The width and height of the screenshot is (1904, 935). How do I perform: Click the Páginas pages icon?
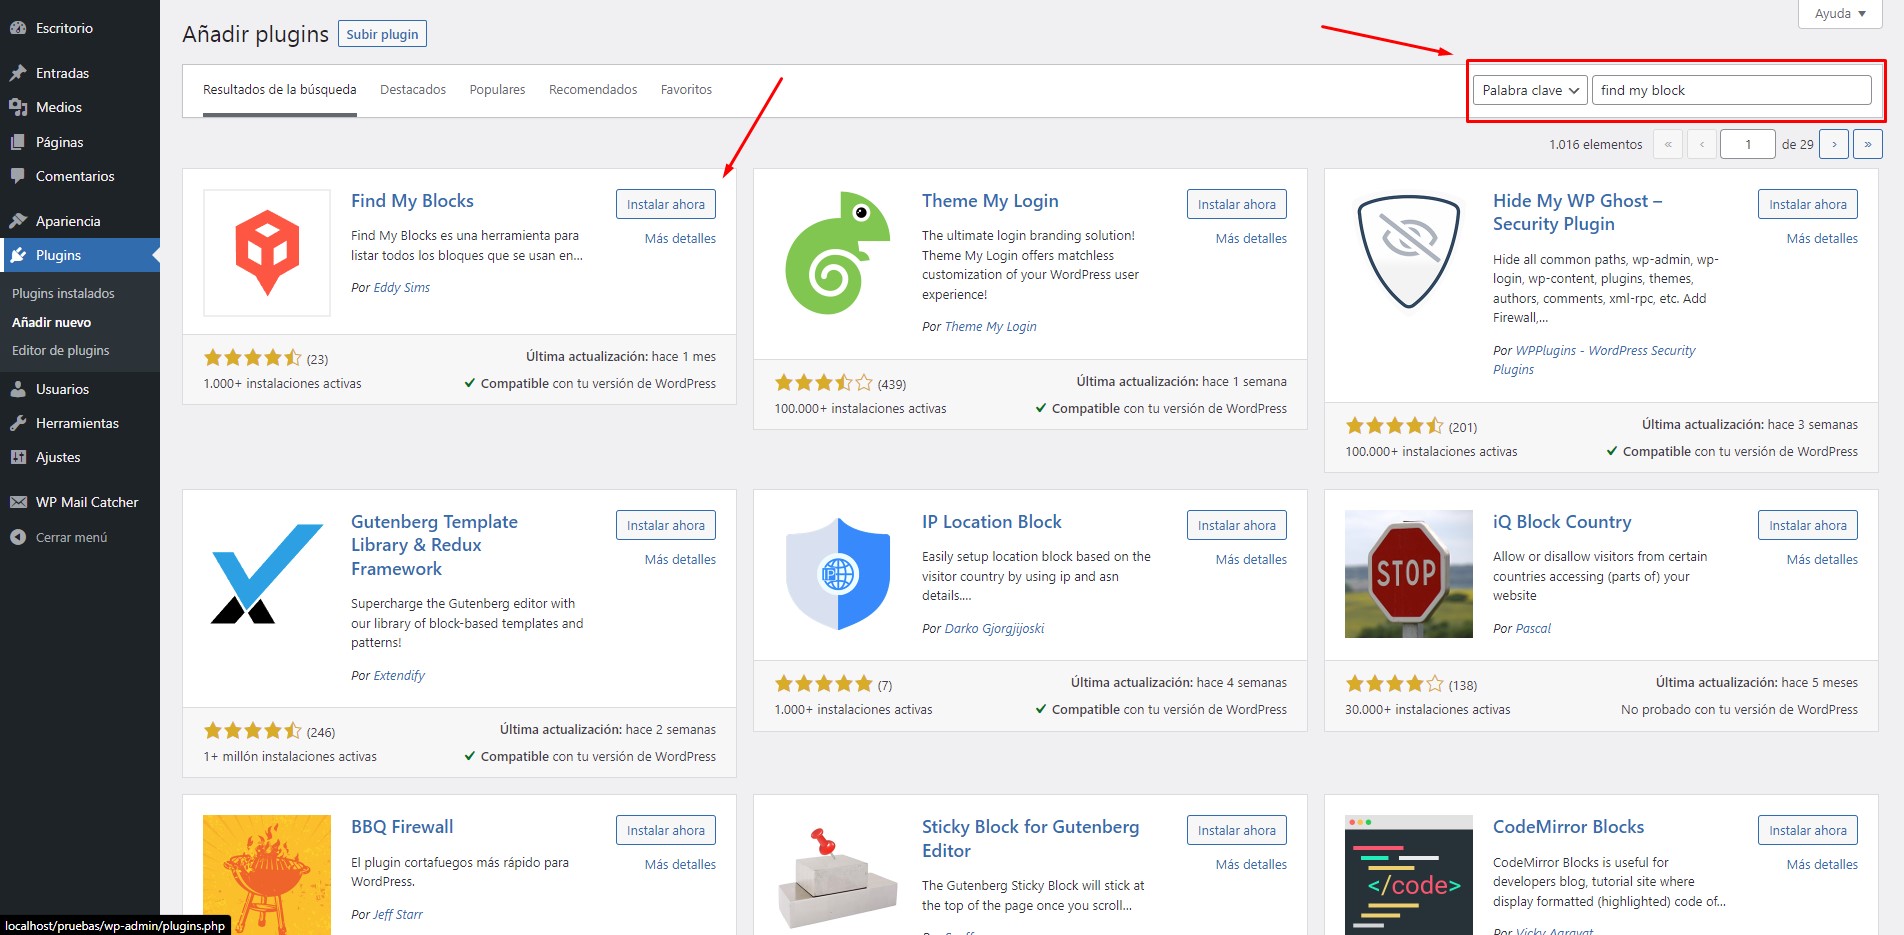tap(18, 142)
